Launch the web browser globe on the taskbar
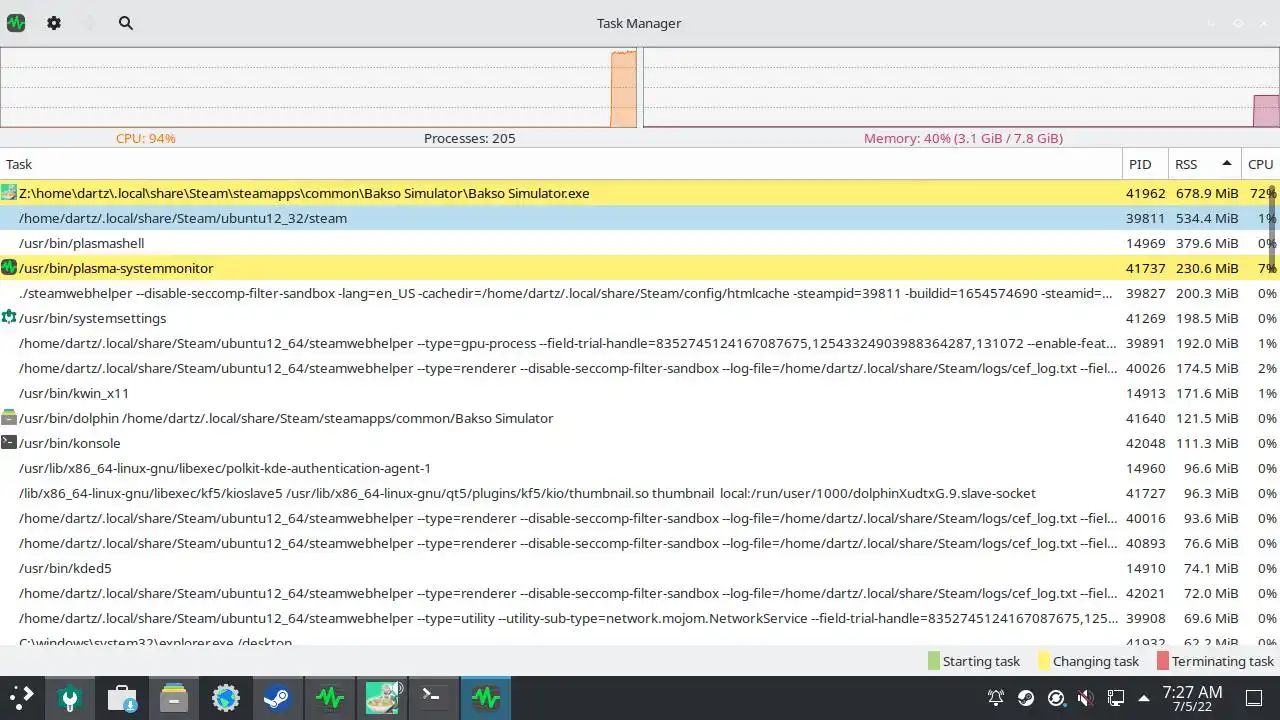1280x720 pixels. [226, 697]
